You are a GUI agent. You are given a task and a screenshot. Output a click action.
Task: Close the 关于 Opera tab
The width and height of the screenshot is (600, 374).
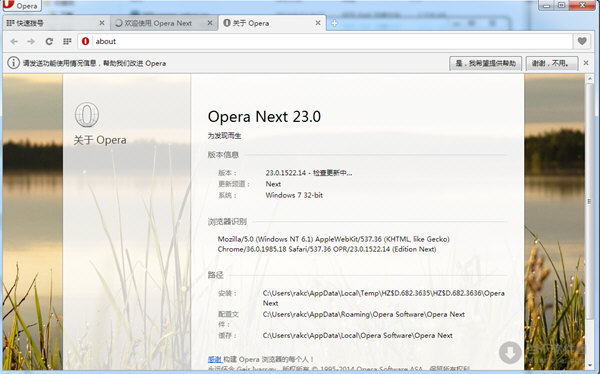(x=318, y=23)
